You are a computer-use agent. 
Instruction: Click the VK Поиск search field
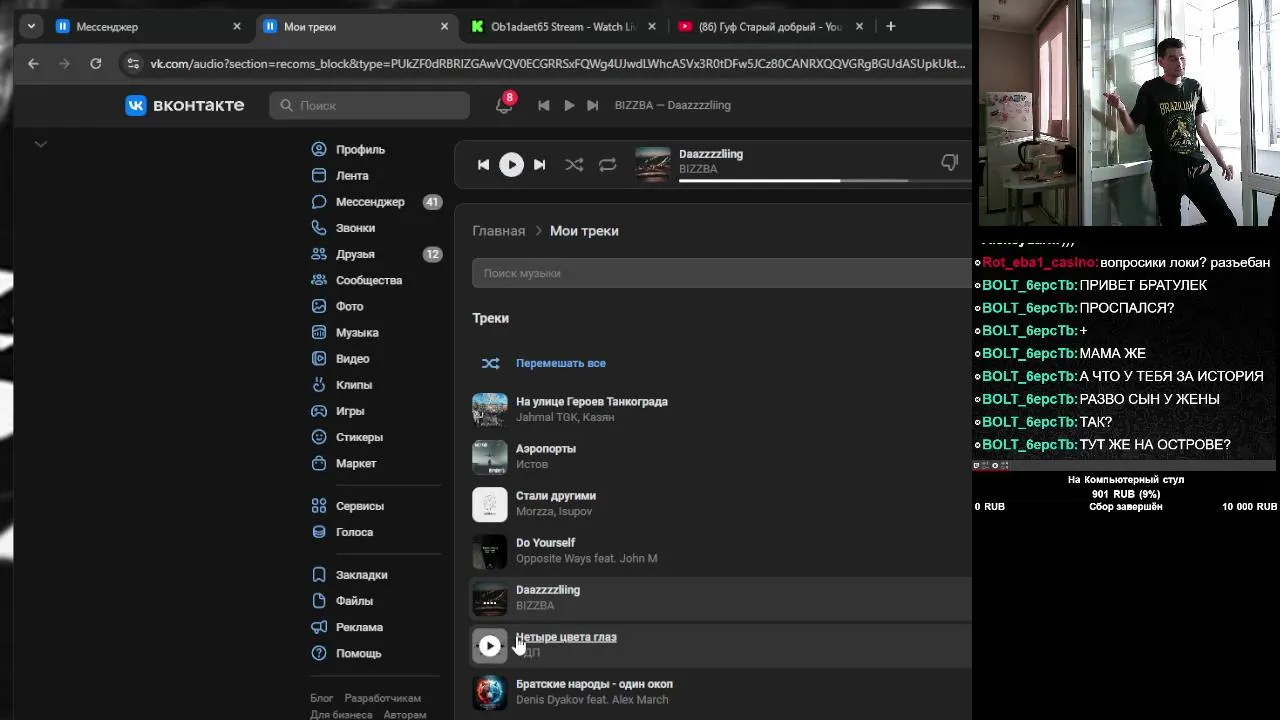click(x=369, y=105)
